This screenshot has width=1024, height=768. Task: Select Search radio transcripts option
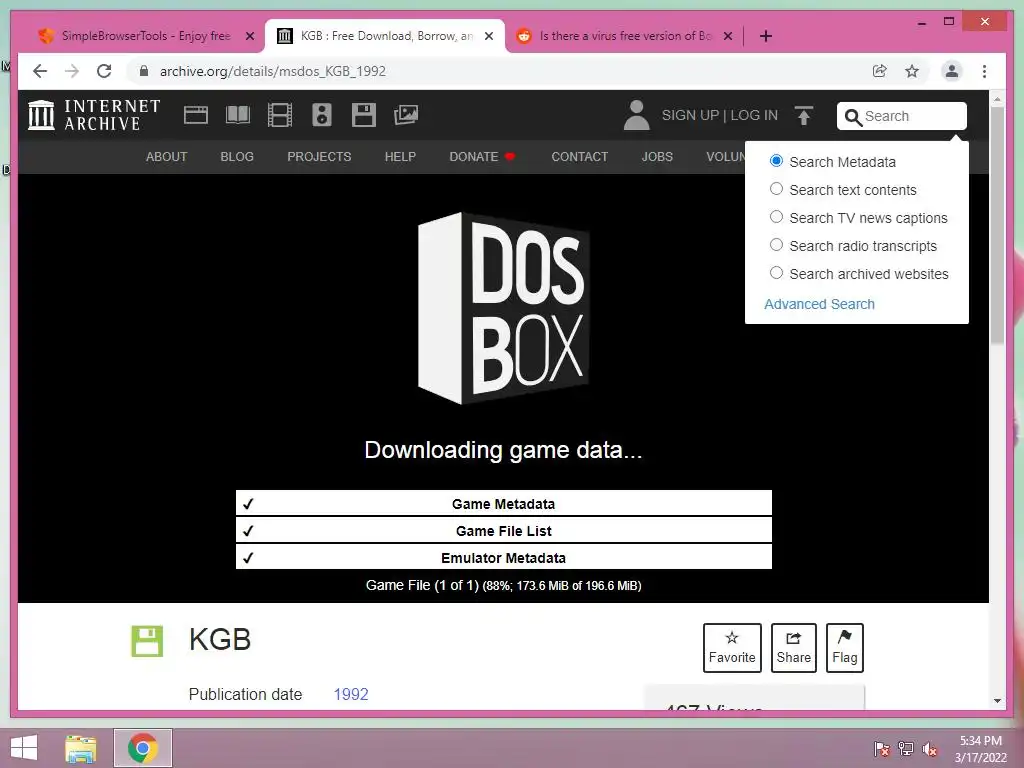click(x=776, y=245)
